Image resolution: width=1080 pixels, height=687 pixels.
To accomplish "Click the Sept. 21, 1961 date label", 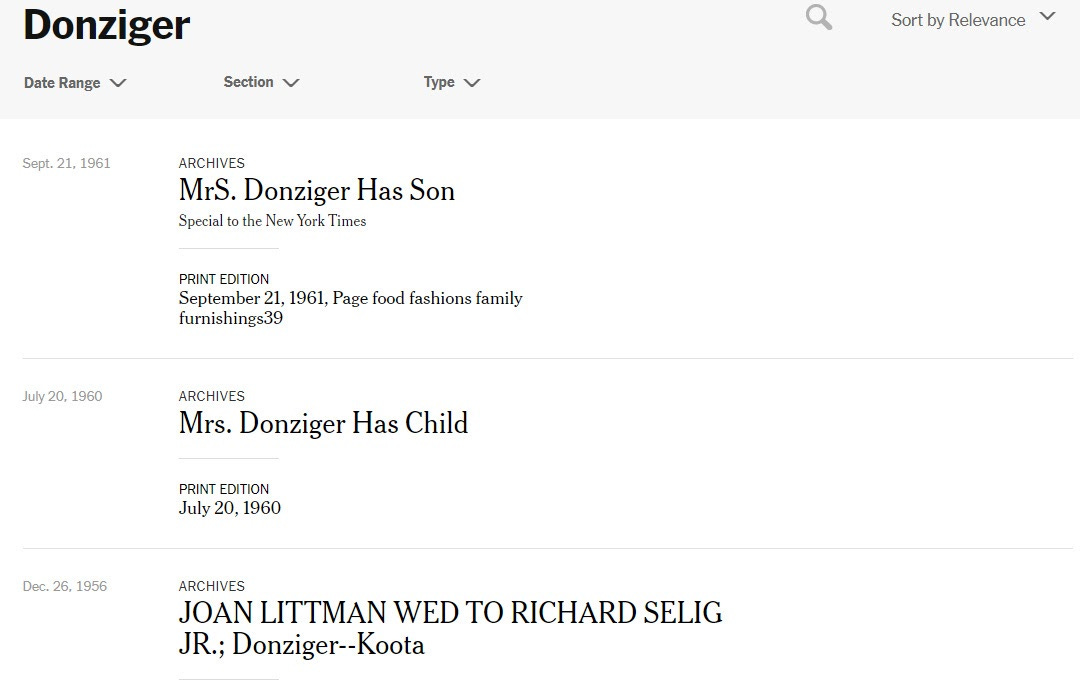I will (66, 163).
